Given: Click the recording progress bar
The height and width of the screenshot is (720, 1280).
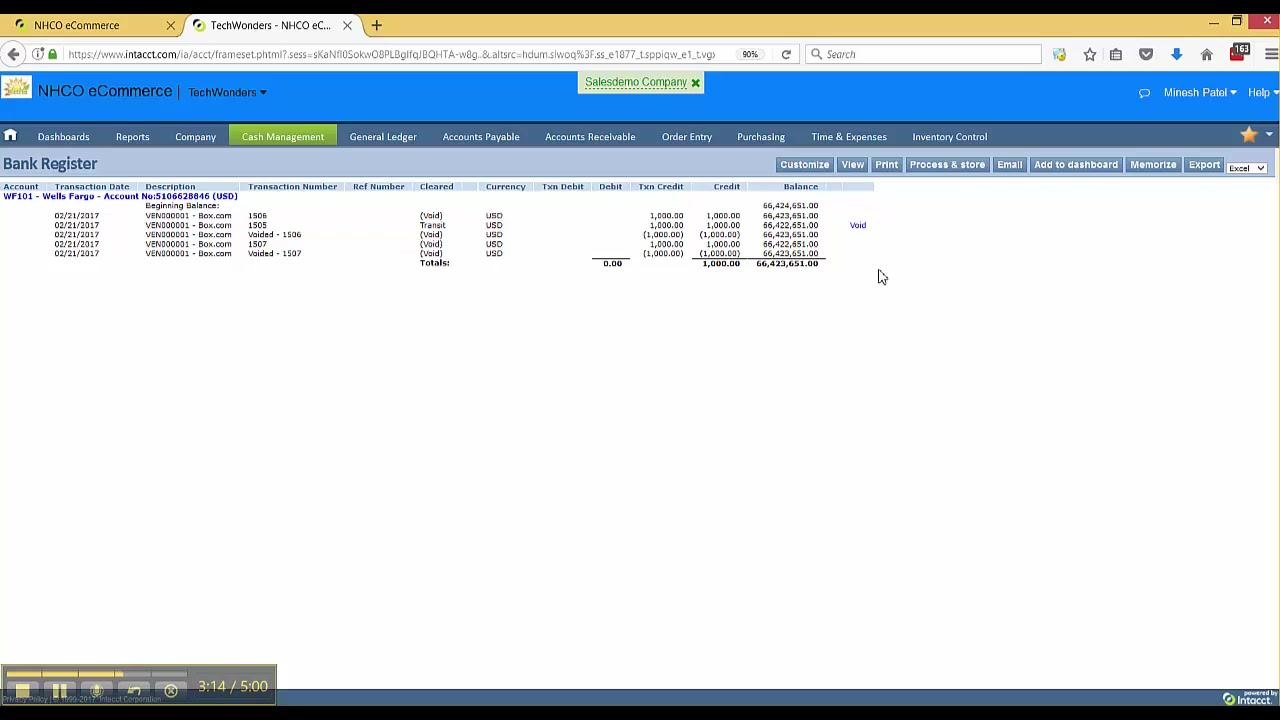Looking at the screenshot, I should [x=96, y=673].
